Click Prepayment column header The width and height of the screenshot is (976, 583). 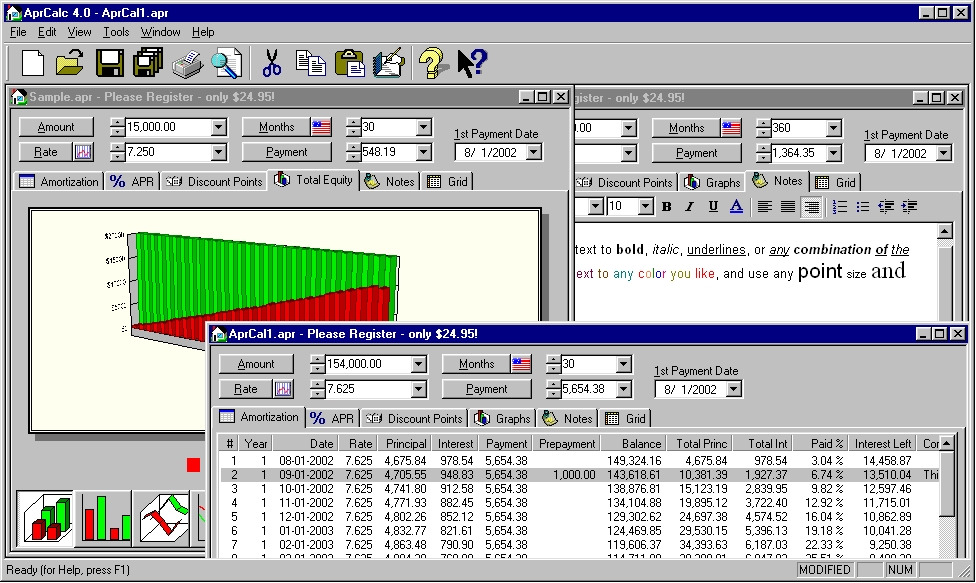566,444
